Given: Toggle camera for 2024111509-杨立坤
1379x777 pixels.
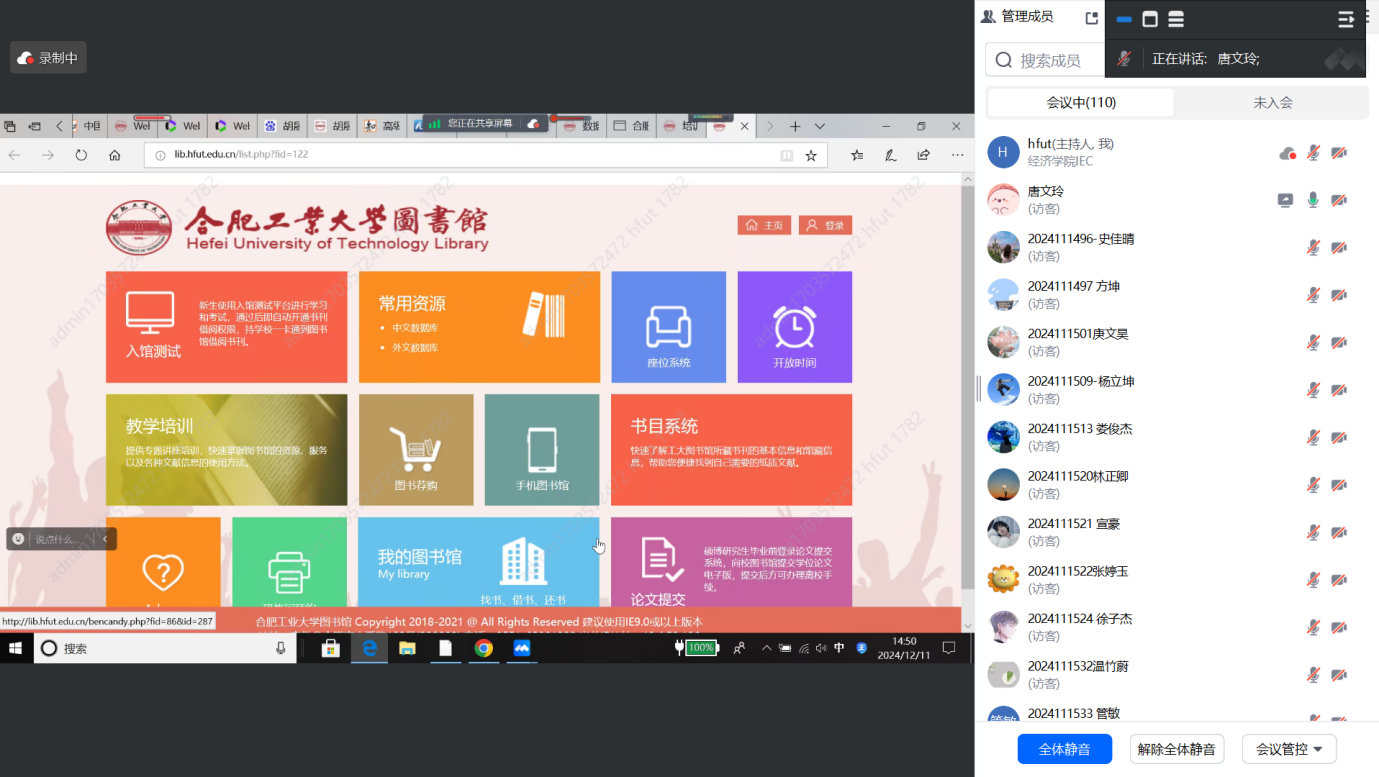Looking at the screenshot, I should (1339, 390).
